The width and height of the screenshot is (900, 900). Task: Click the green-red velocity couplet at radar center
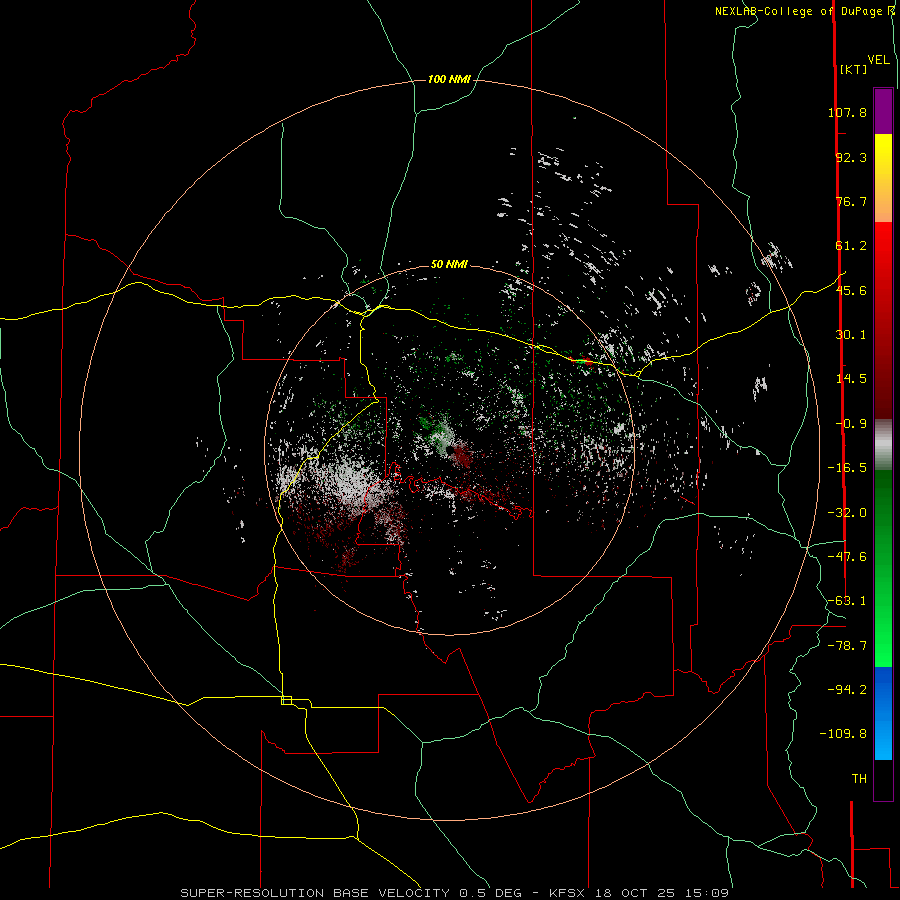(x=447, y=440)
